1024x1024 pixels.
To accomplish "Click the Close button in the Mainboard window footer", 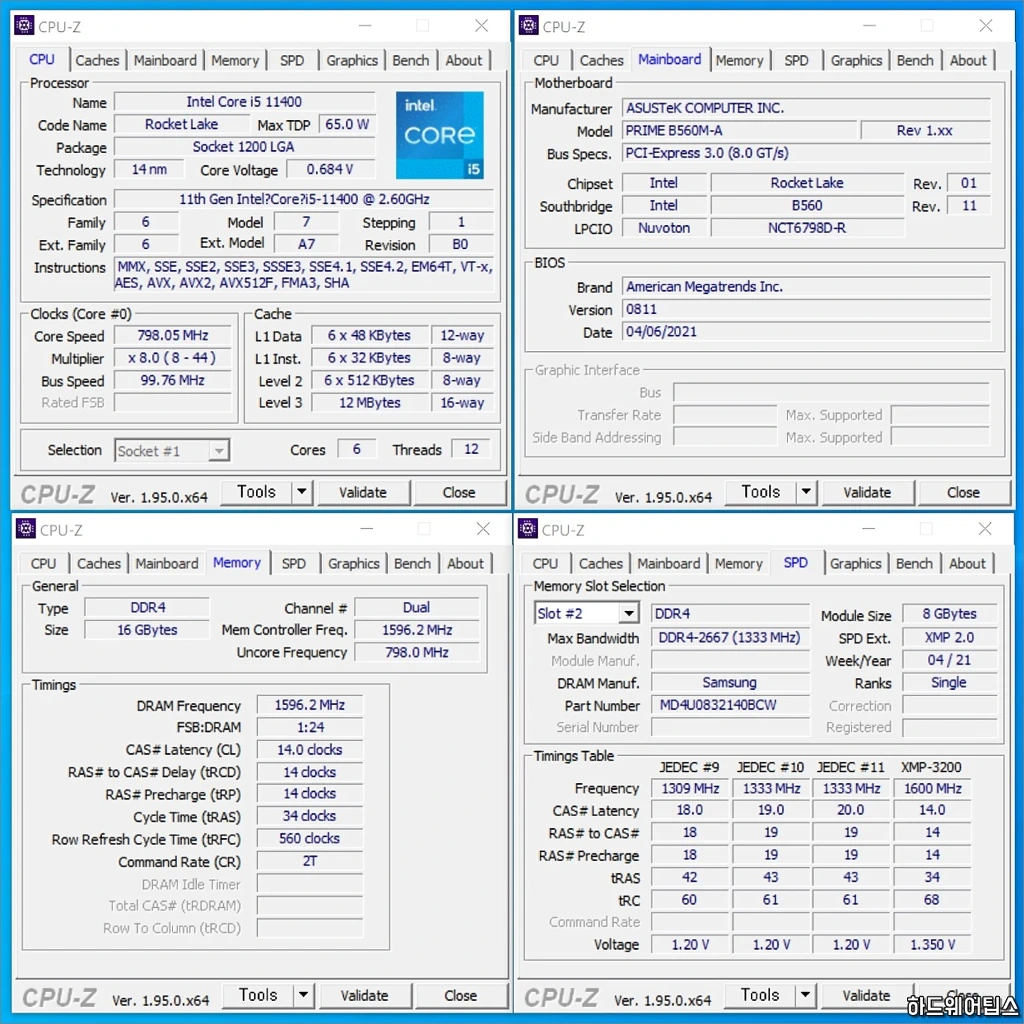I will click(963, 492).
